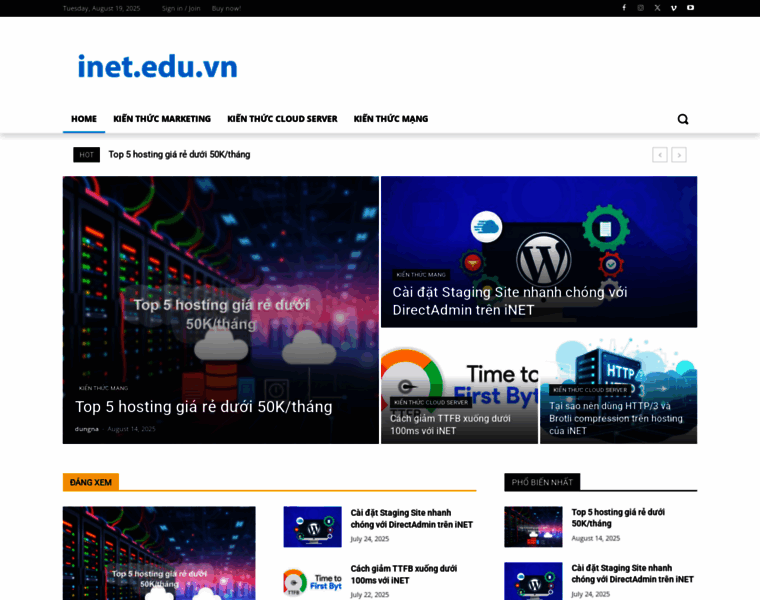Screen dimensions: 760x600
Task: Open WordPress thumbnail in PHỔ BIẾN NHẤT
Action: (533, 581)
